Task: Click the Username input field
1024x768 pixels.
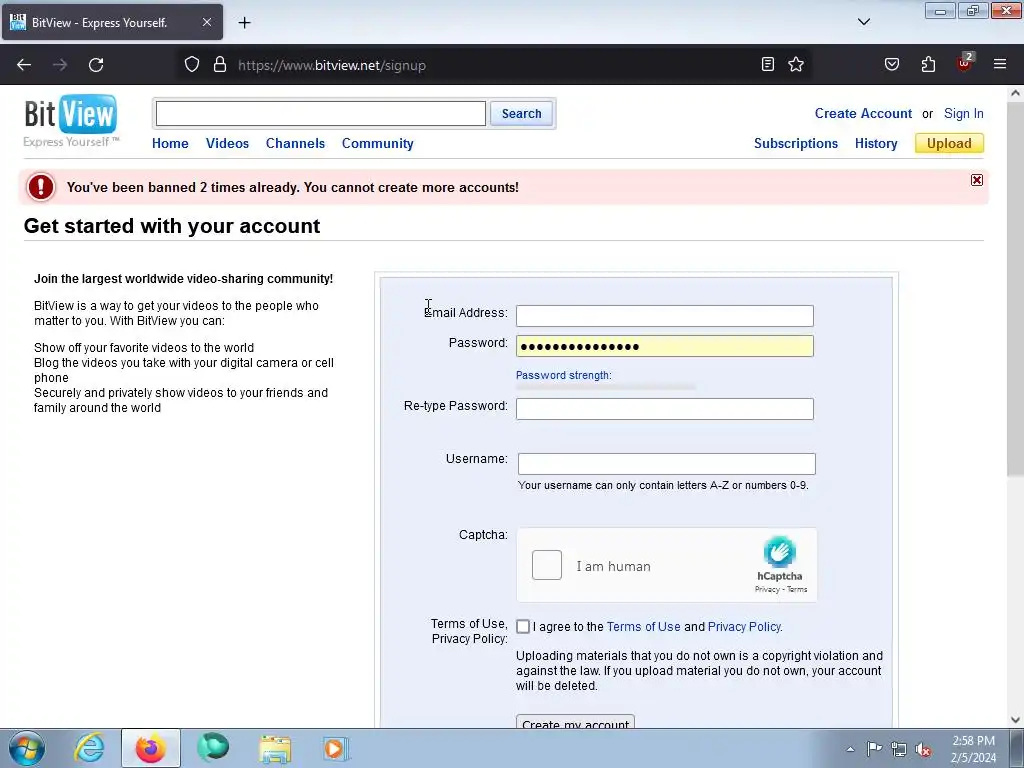Action: click(666, 464)
